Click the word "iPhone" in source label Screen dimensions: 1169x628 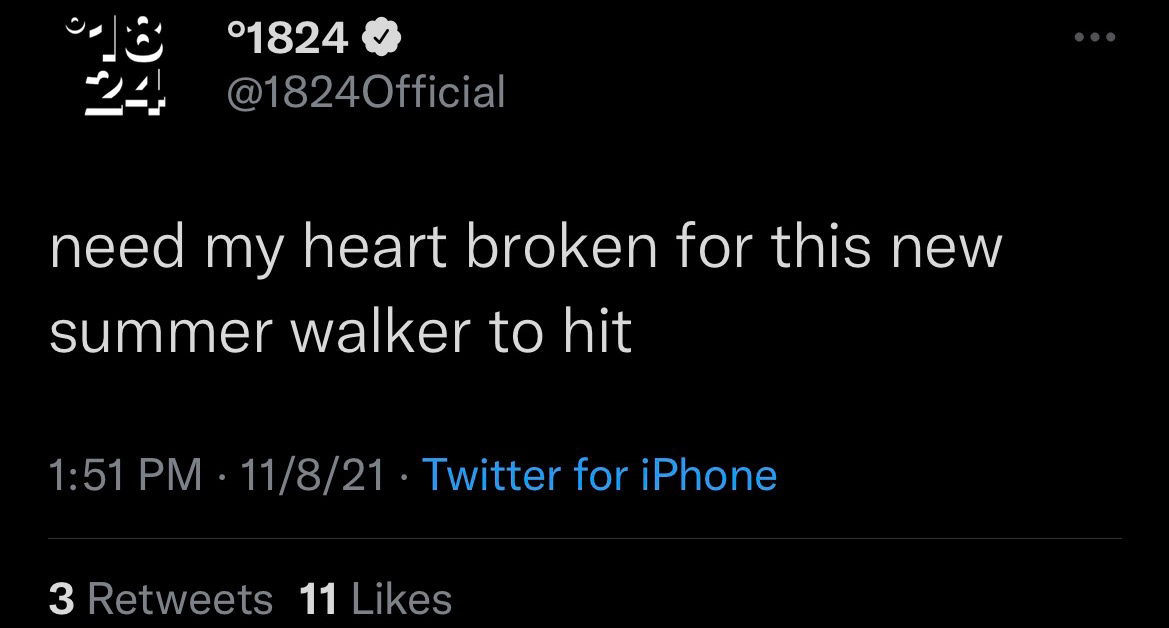(x=710, y=474)
